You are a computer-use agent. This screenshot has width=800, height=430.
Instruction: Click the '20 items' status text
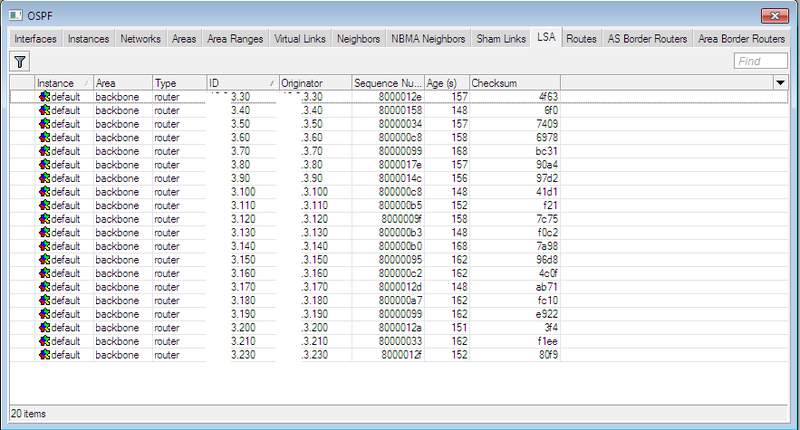pyautogui.click(x=29, y=414)
